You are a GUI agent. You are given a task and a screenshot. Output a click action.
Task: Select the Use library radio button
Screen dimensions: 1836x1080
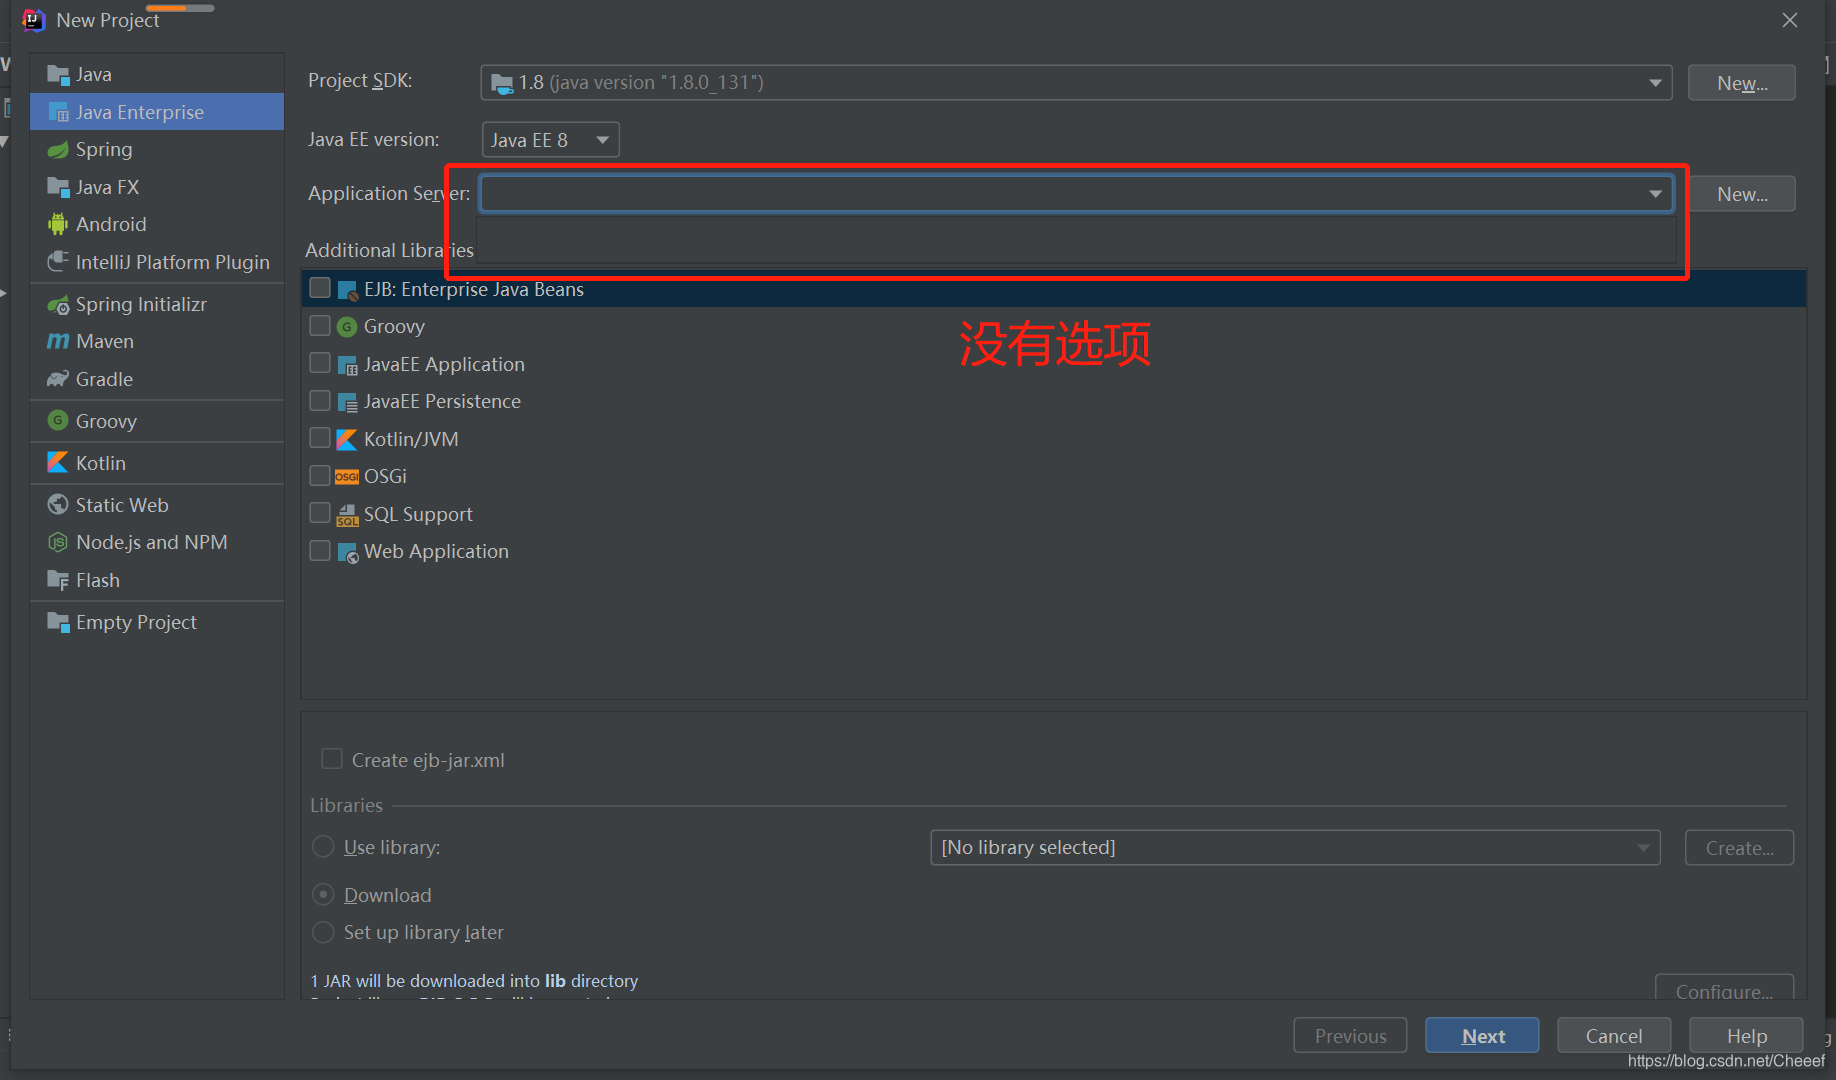[323, 847]
